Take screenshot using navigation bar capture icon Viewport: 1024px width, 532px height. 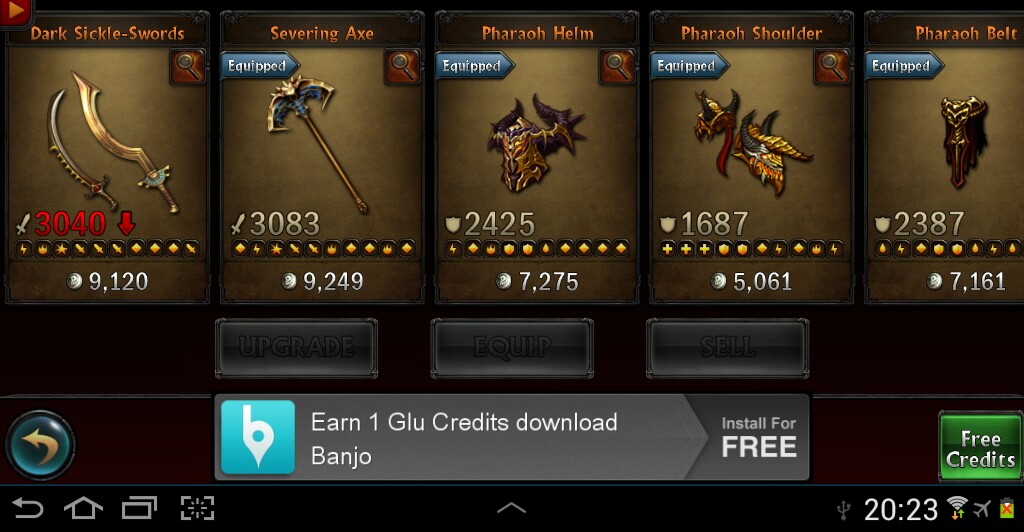pos(197,508)
